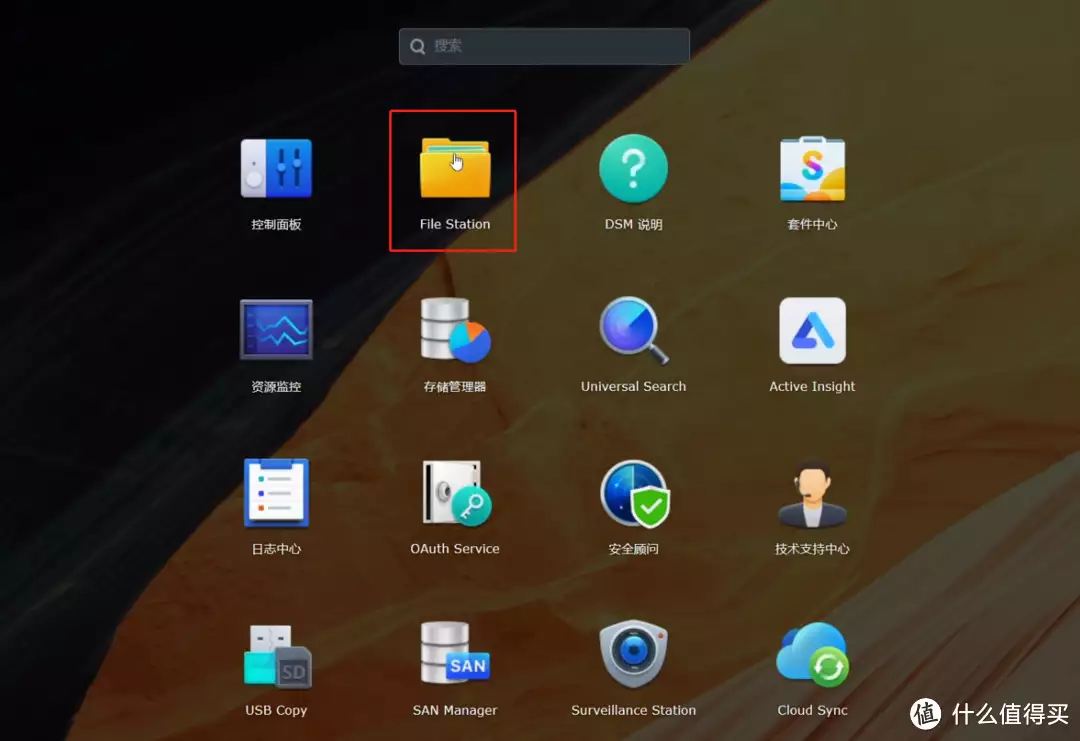Image resolution: width=1080 pixels, height=741 pixels.
Task: Focus the 搜索 search input field
Action: point(544,46)
